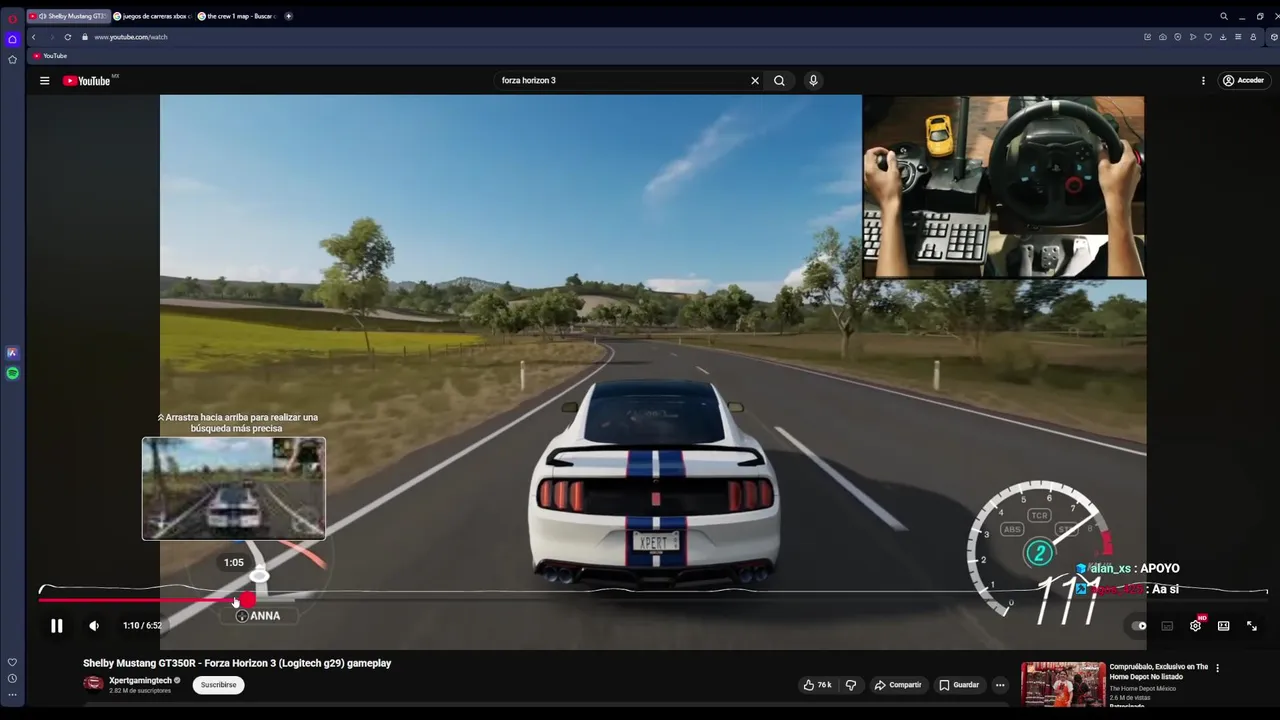Like the video with 76 k thumbs-up
Viewport: 1280px width, 720px height.
817,685
